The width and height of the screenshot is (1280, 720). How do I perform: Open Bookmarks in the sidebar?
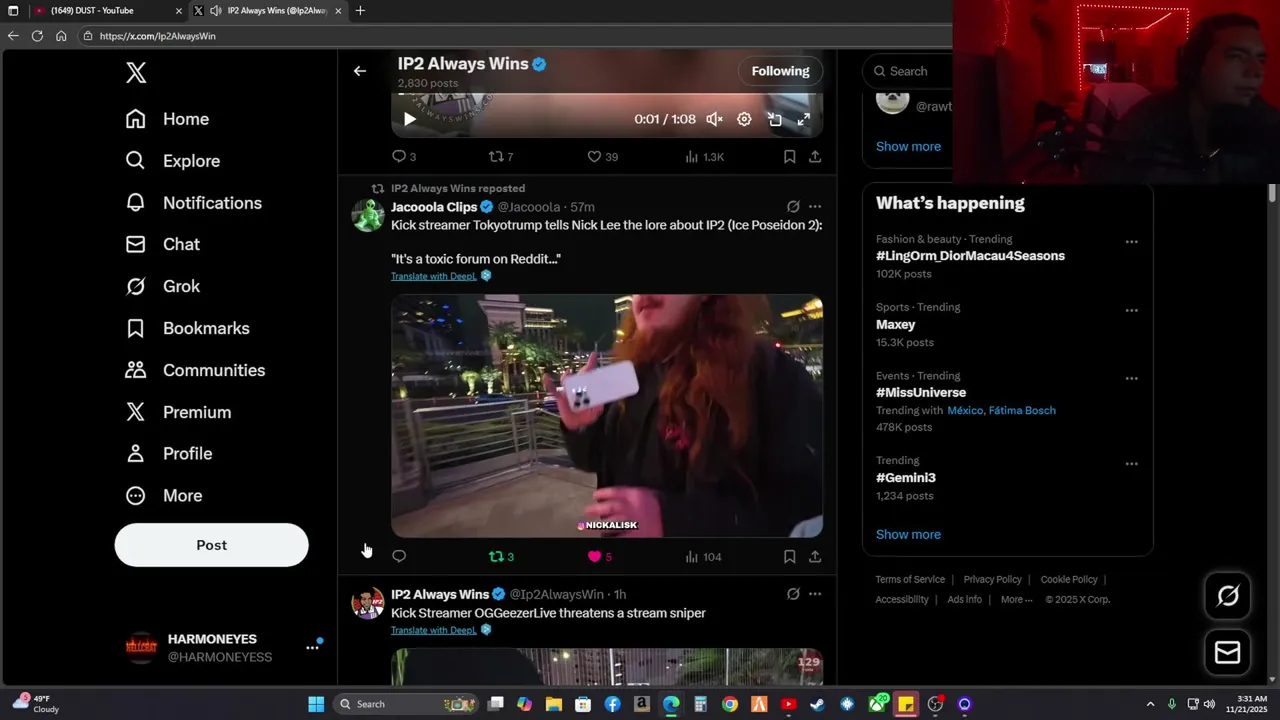[187, 328]
